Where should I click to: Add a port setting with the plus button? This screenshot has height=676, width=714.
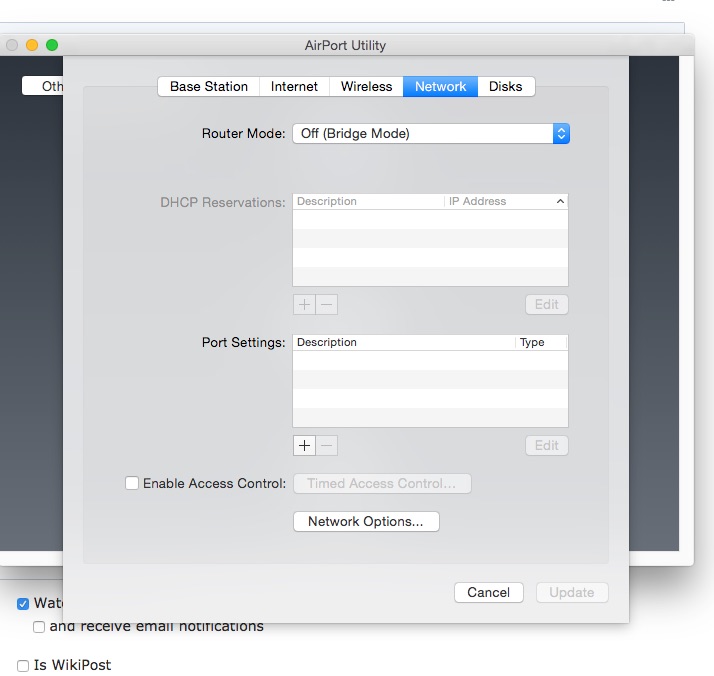[304, 445]
